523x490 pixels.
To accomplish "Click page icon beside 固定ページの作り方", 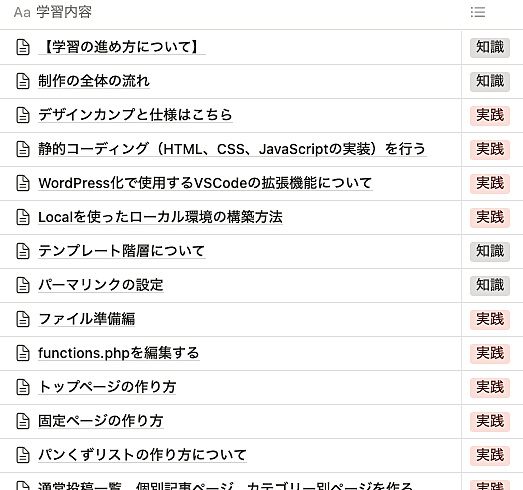I will tap(23, 421).
